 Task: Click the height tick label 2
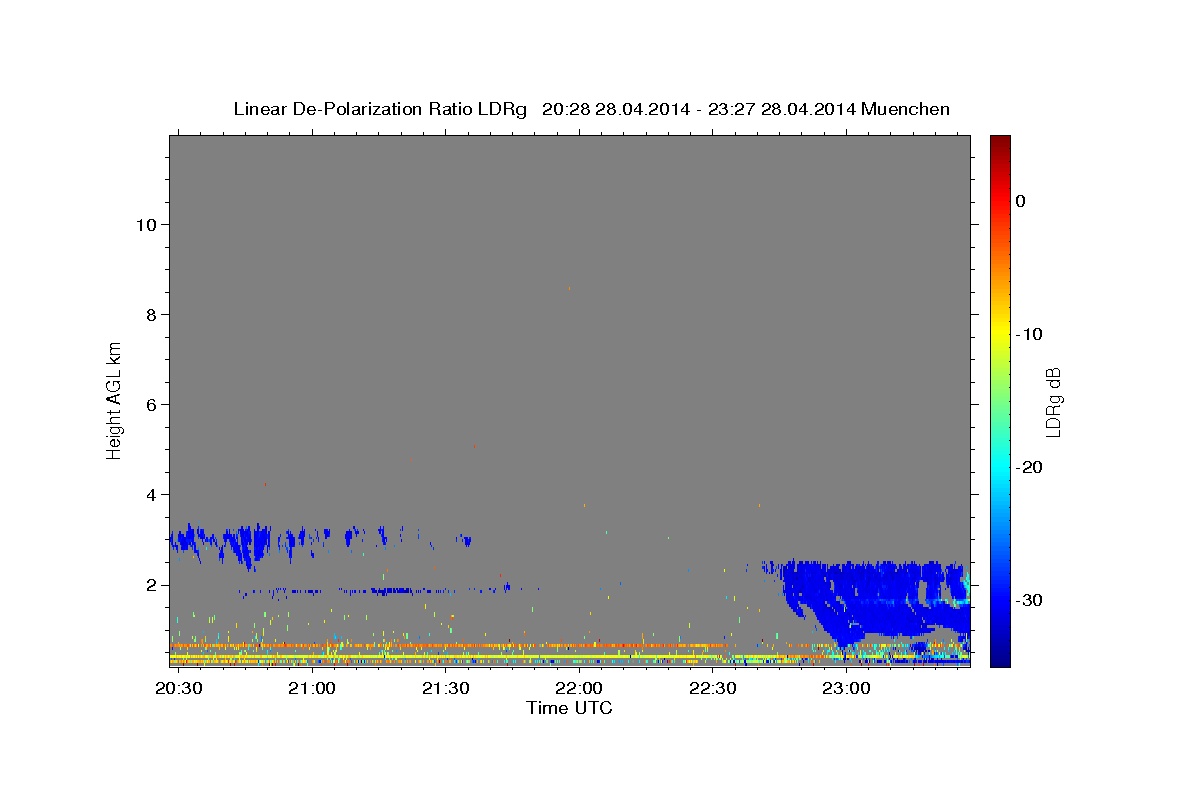(151, 585)
